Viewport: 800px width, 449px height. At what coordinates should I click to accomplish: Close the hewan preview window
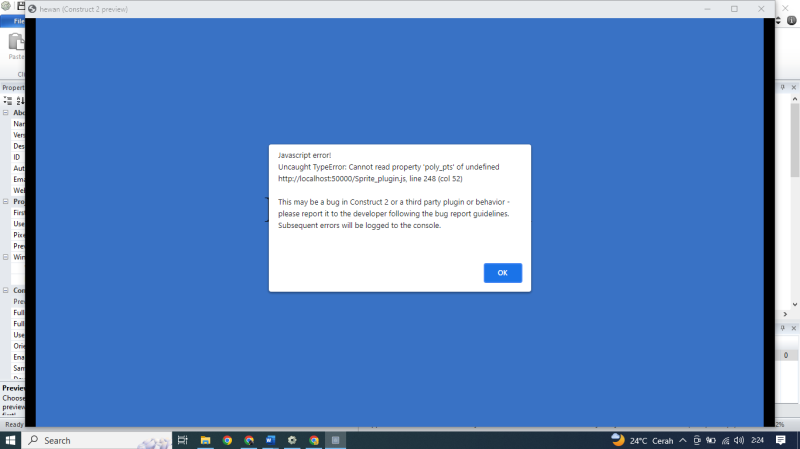coord(761,9)
